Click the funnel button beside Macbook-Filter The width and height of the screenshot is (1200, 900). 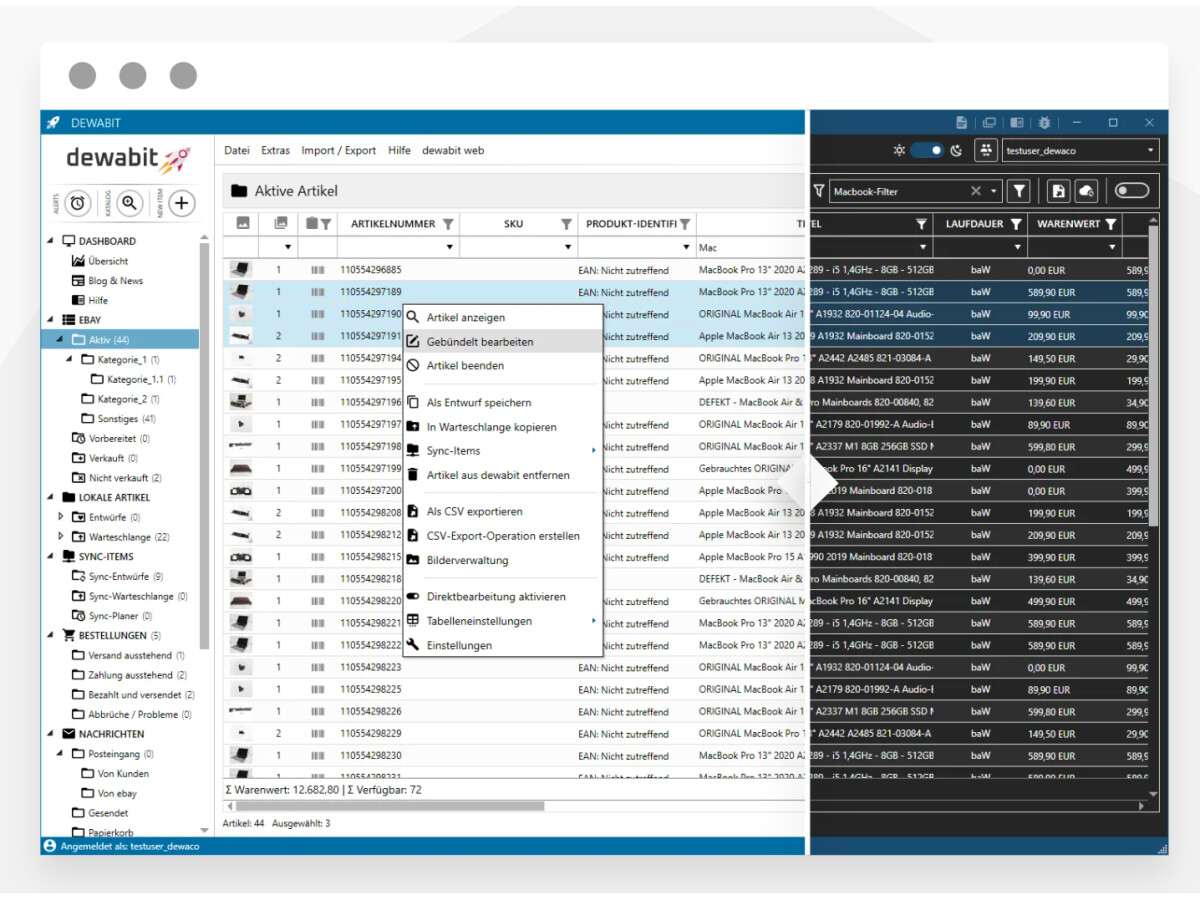tap(1018, 191)
